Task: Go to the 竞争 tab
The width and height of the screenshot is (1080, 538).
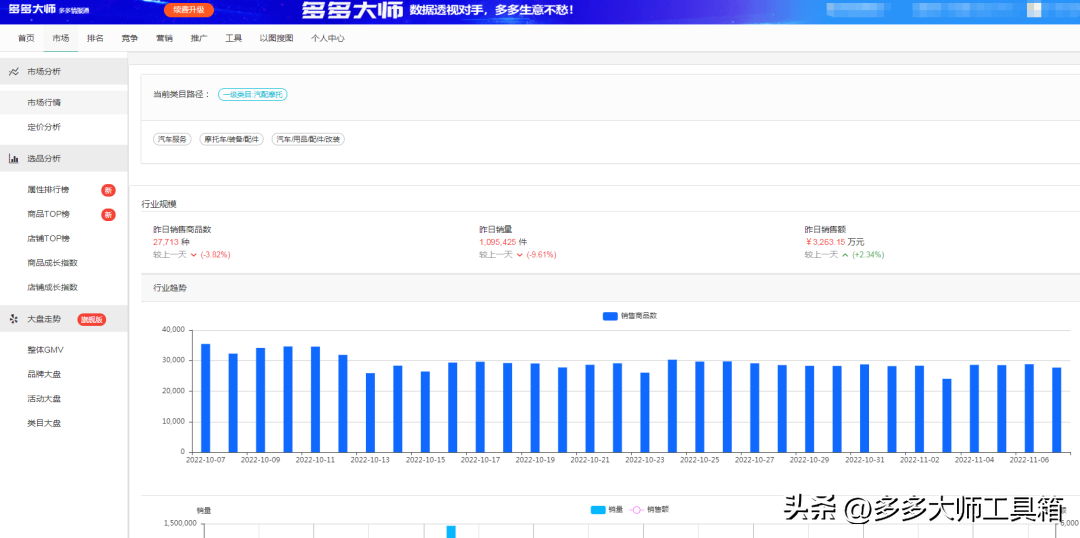Action: [129, 39]
